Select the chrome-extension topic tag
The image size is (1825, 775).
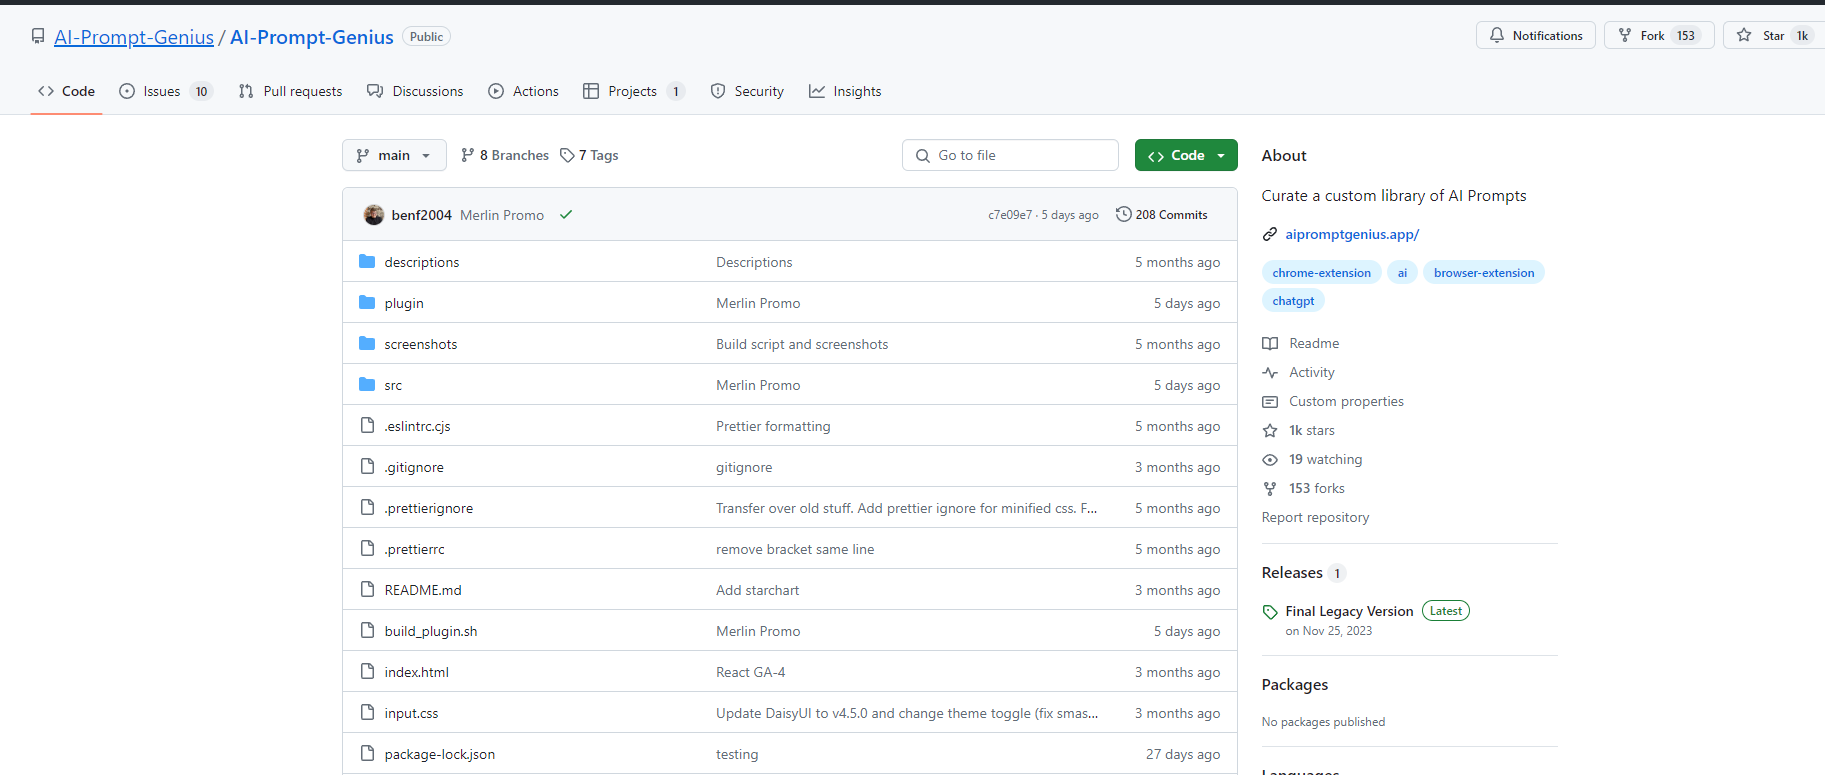click(1322, 272)
